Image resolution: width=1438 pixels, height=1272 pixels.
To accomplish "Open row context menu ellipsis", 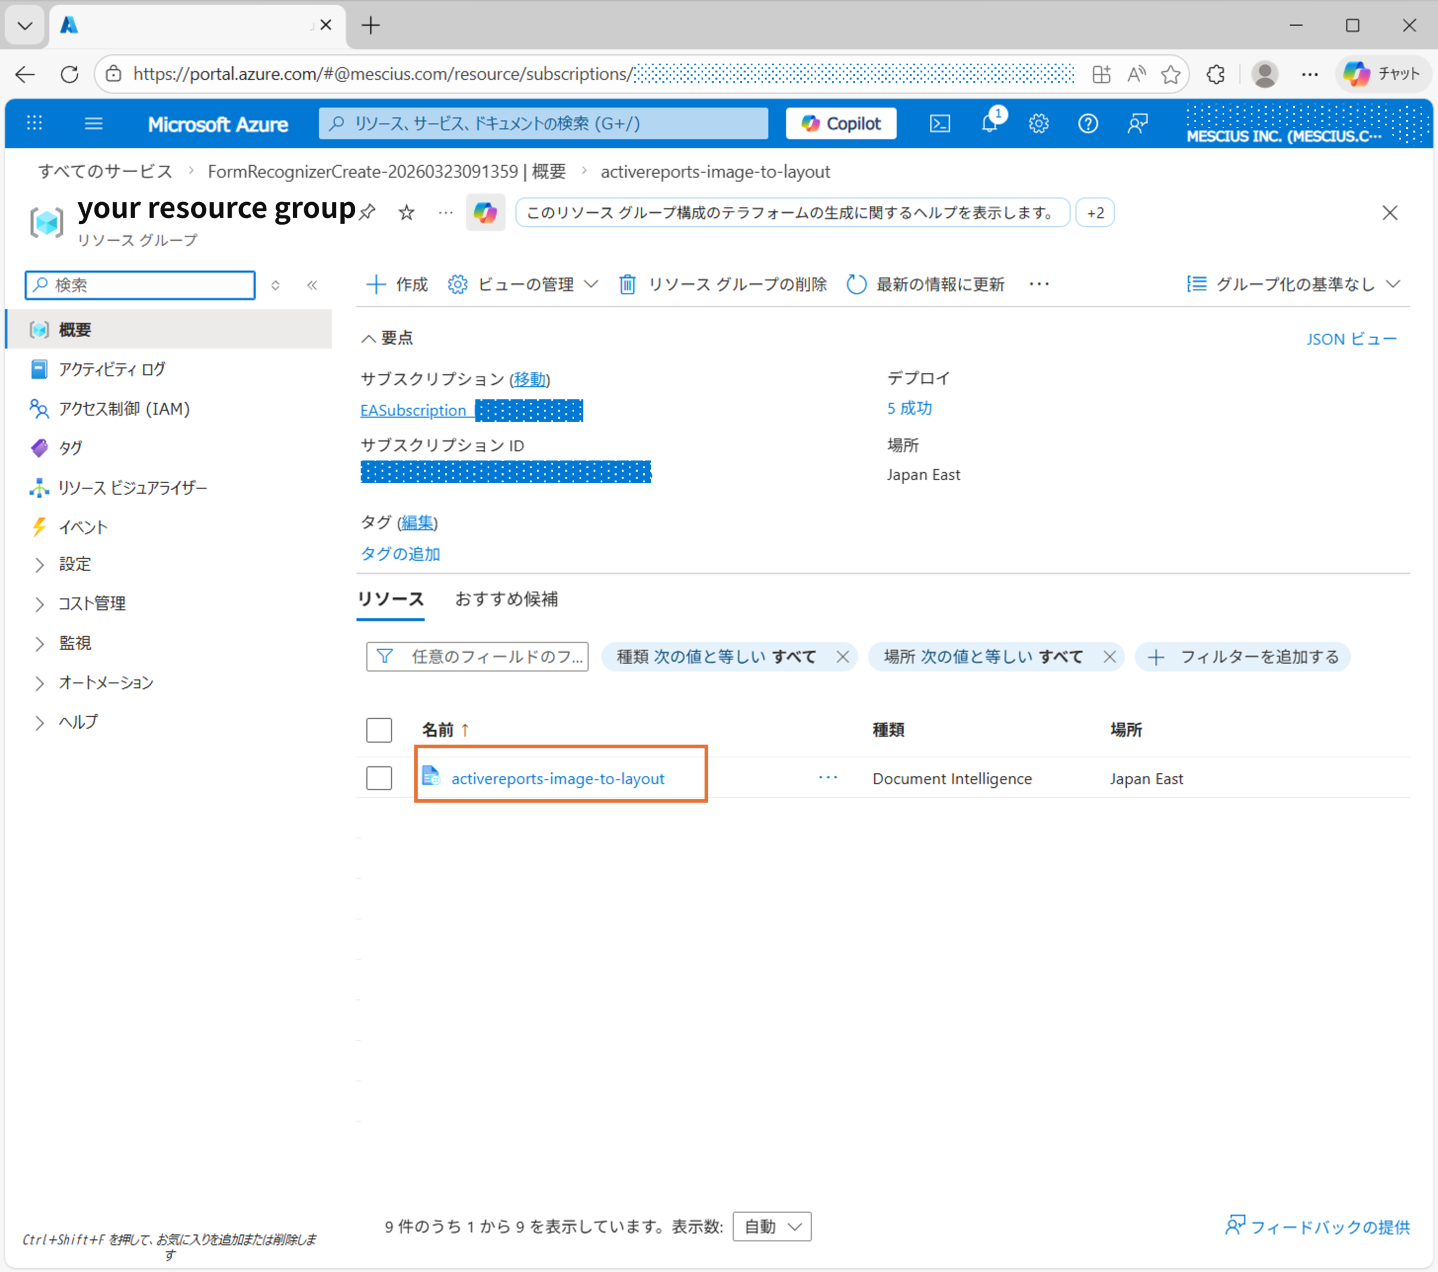I will 828,777.
